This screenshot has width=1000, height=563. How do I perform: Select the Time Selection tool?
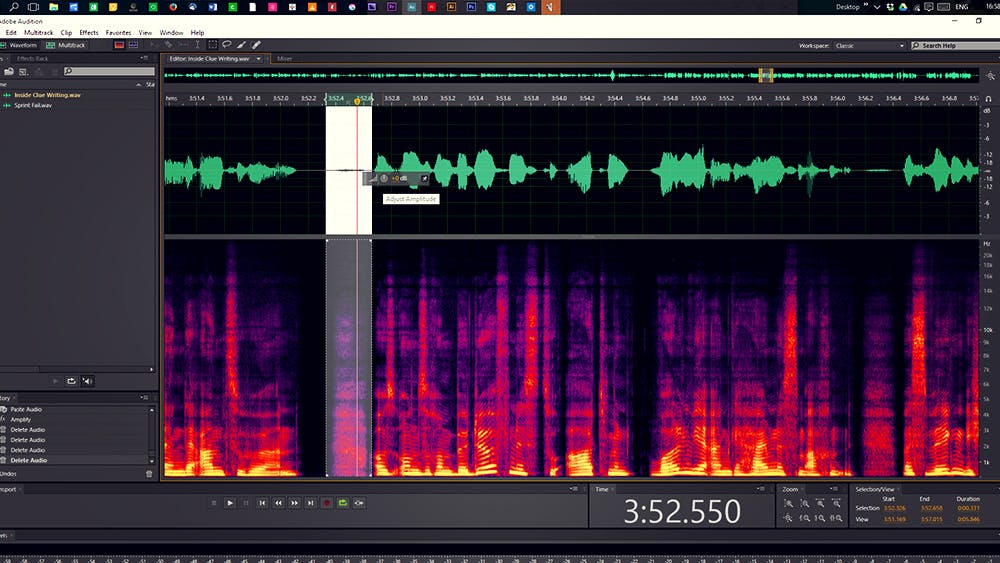tap(198, 45)
